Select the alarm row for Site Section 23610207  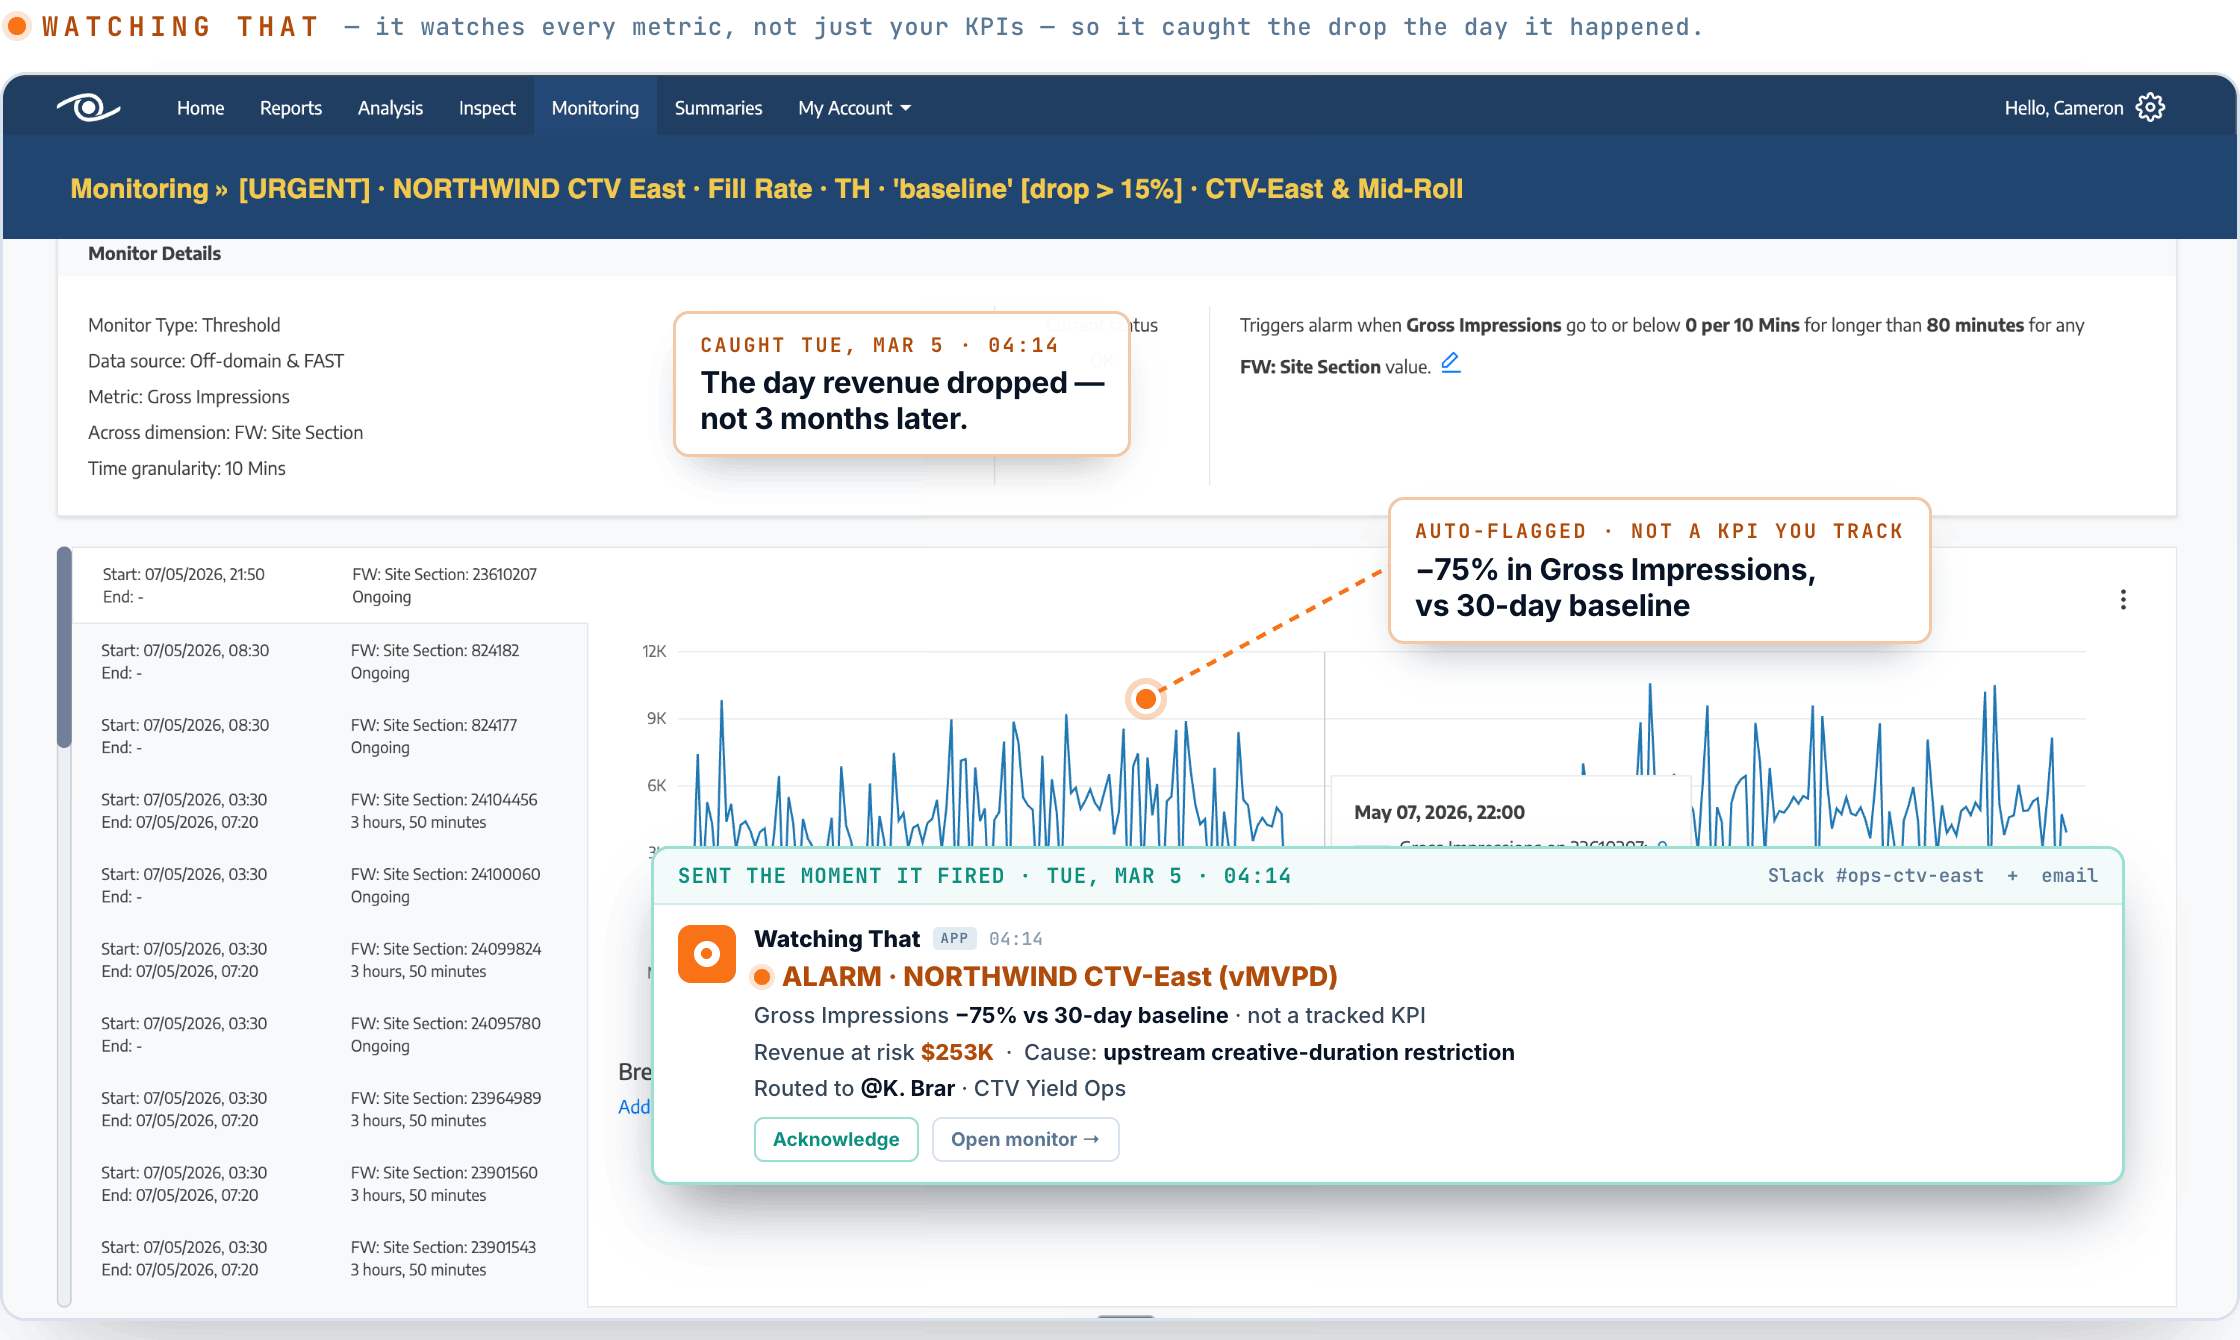click(x=330, y=585)
